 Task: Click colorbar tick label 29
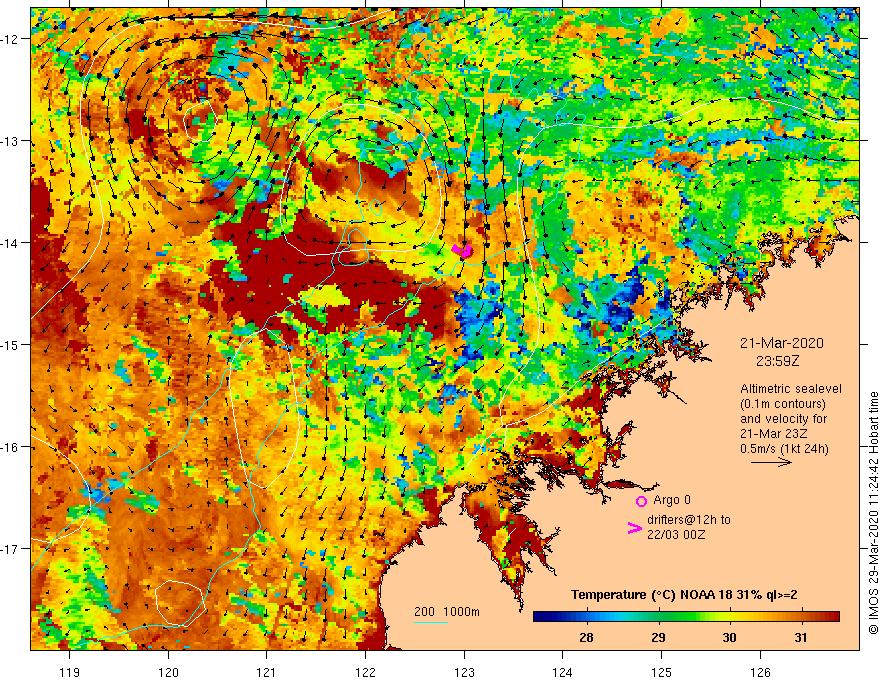click(x=658, y=637)
